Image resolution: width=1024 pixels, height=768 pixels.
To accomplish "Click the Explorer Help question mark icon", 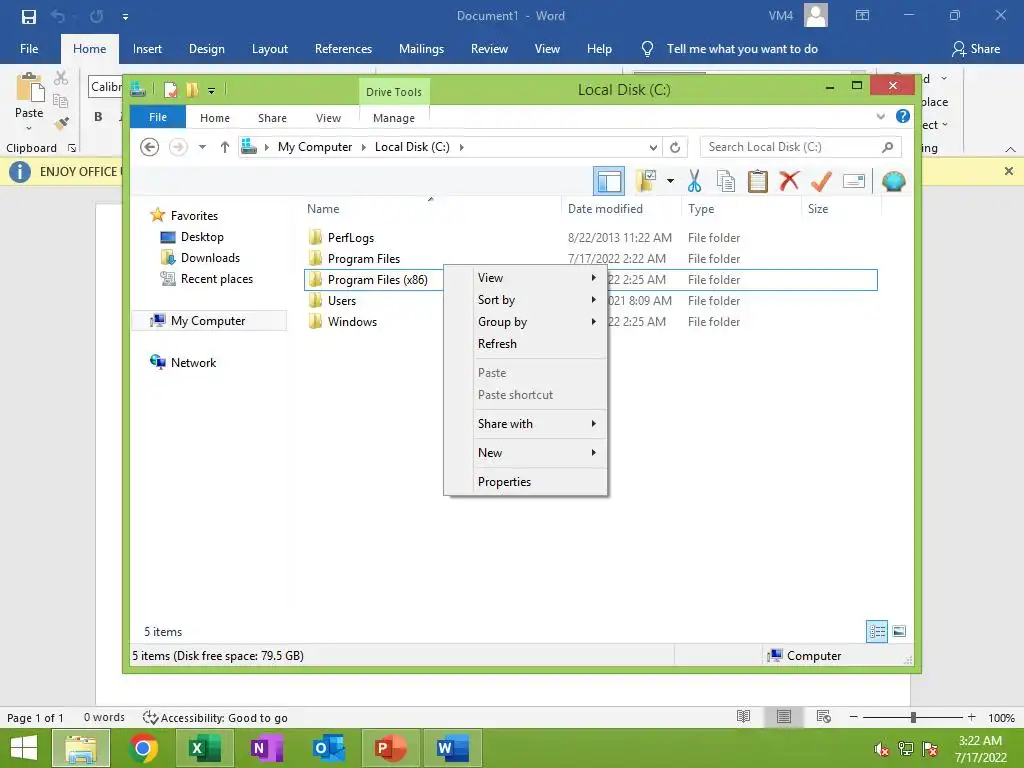I will (x=903, y=116).
